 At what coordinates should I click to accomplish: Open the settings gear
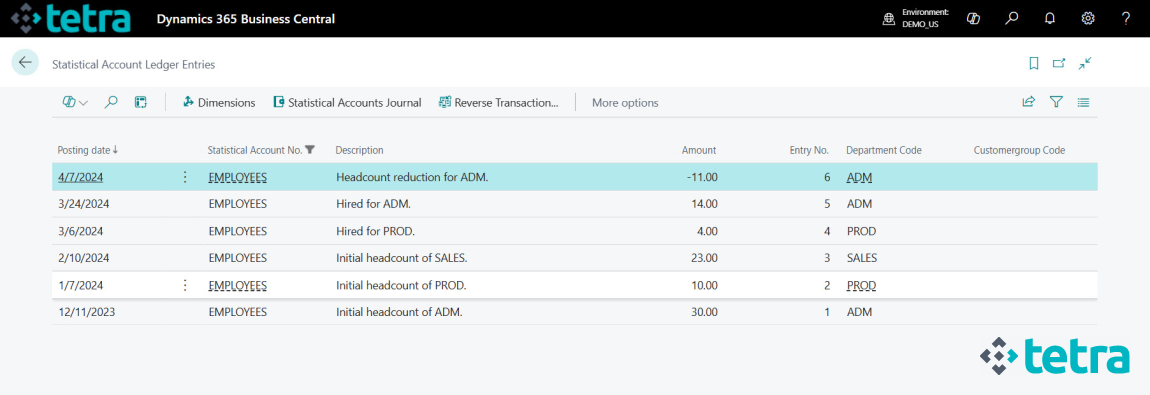1088,19
